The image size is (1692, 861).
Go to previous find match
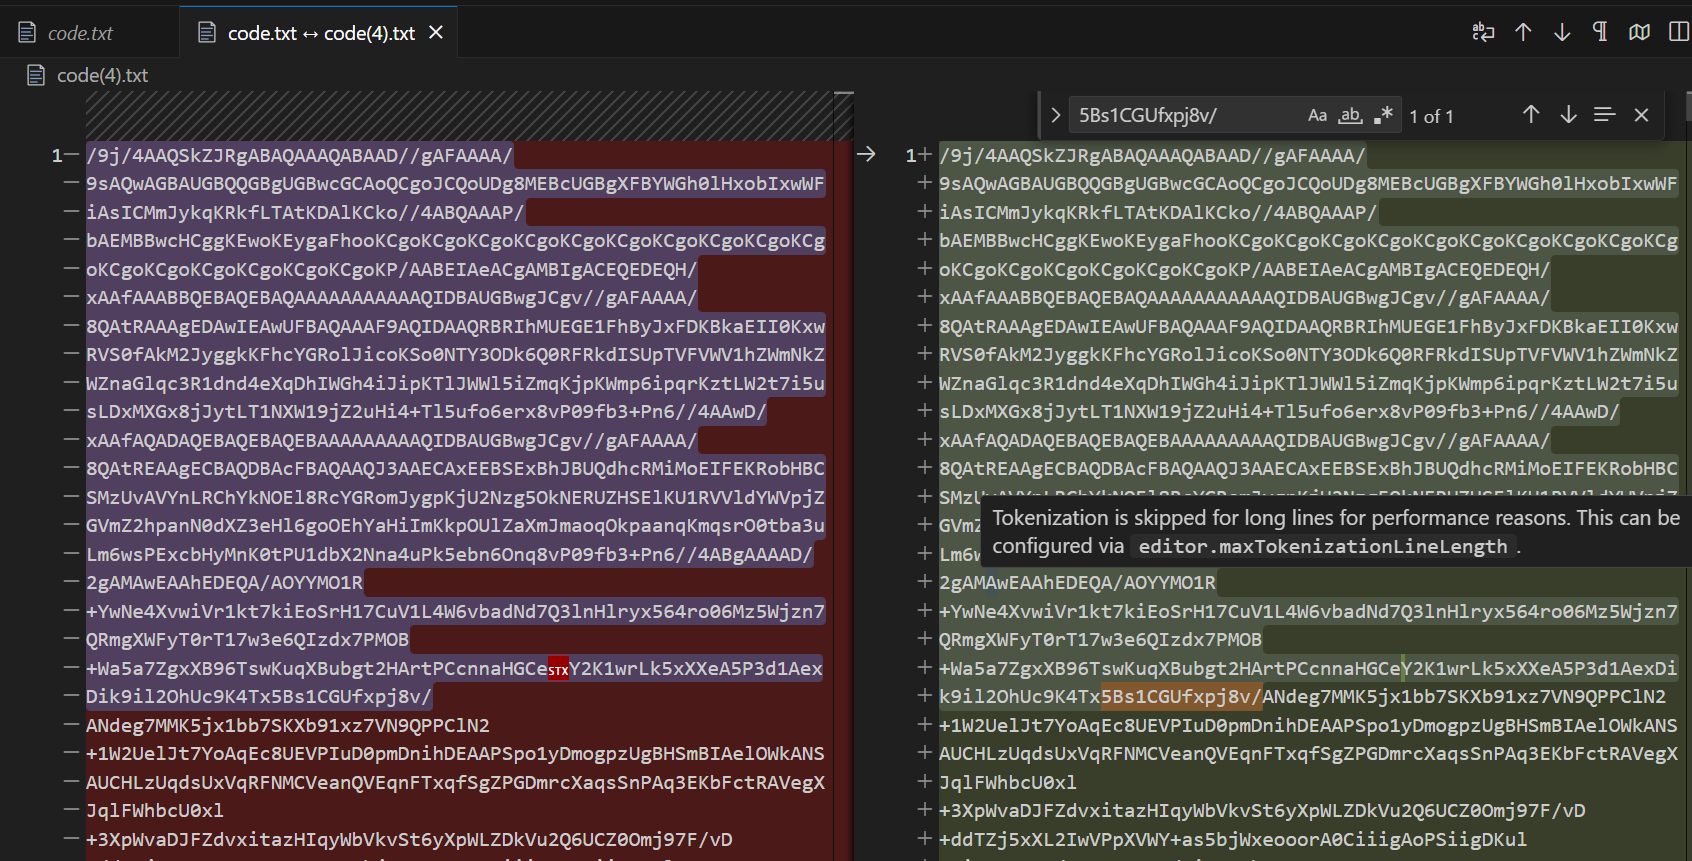tap(1531, 115)
